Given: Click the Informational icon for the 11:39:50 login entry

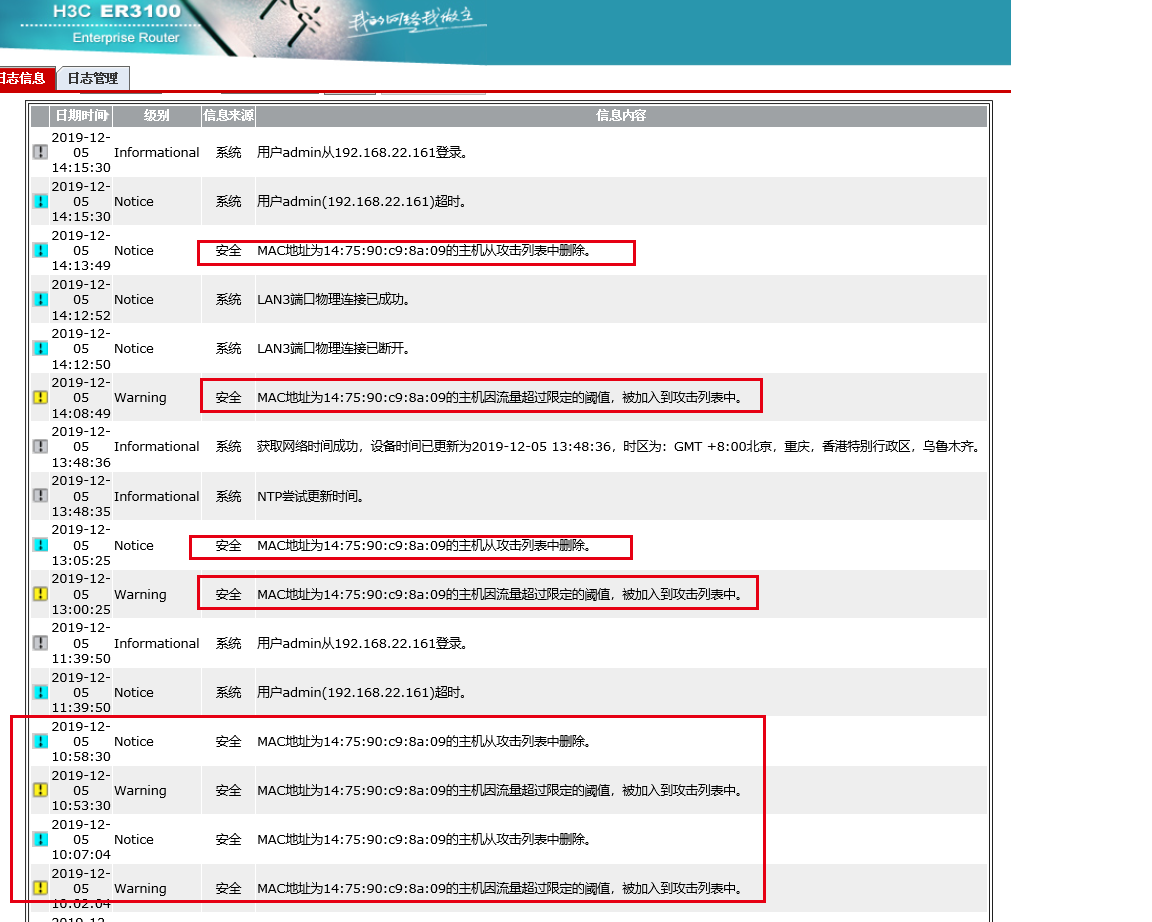Looking at the screenshot, I should click(40, 643).
